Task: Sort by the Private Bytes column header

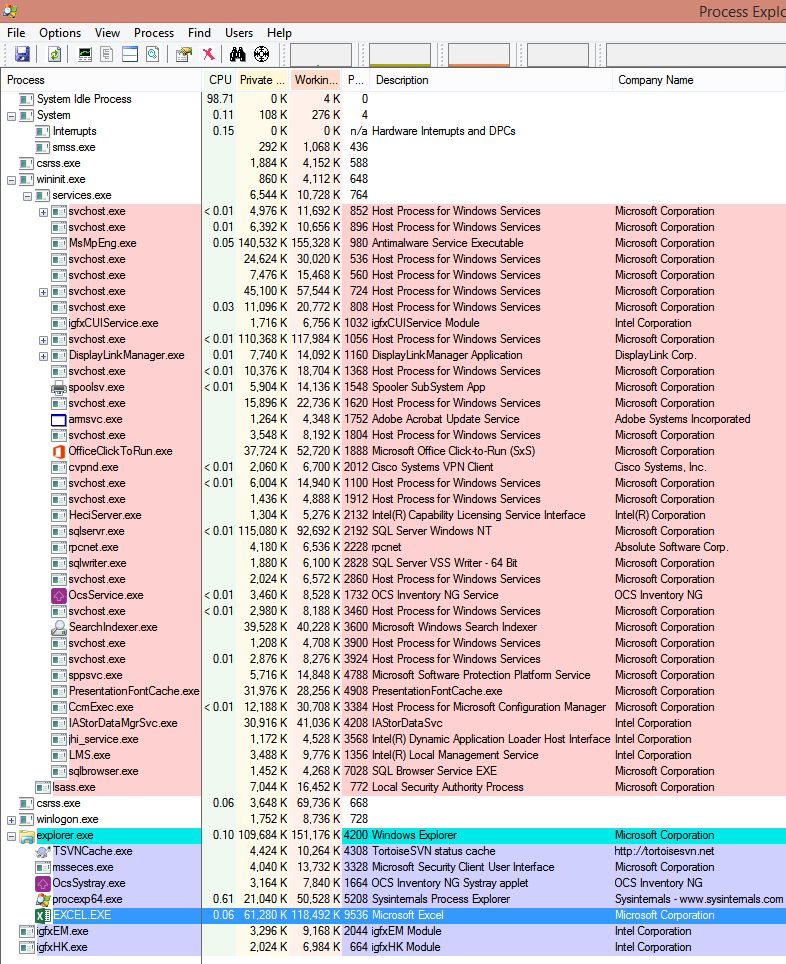Action: click(x=263, y=80)
